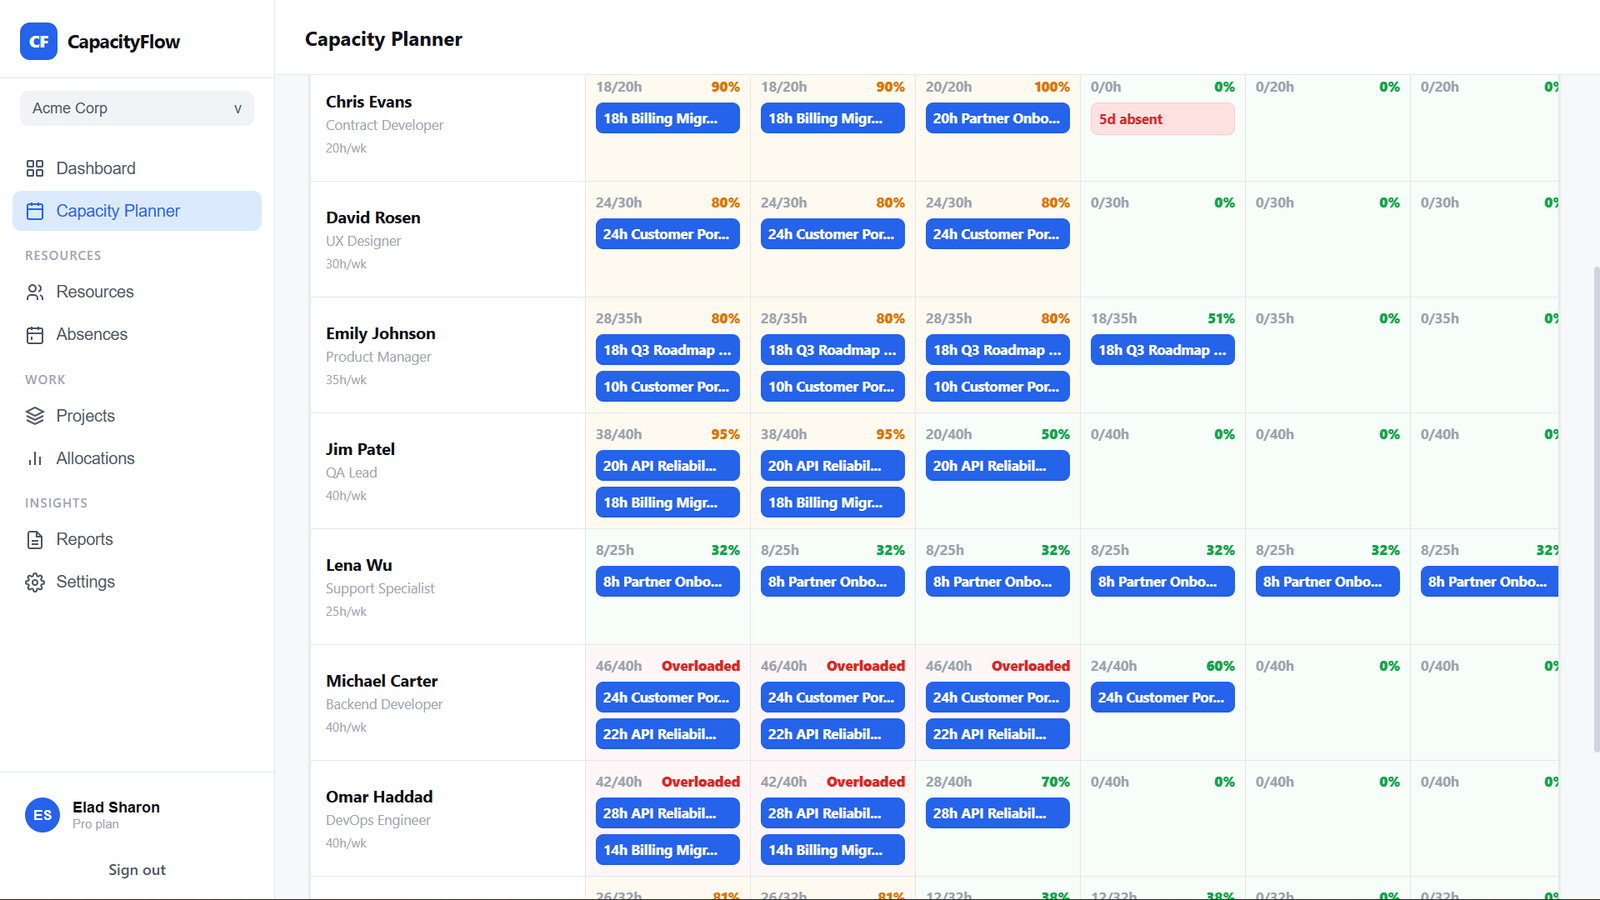This screenshot has width=1600, height=900.
Task: Open Resources from the sidebar
Action: pyautogui.click(x=137, y=292)
